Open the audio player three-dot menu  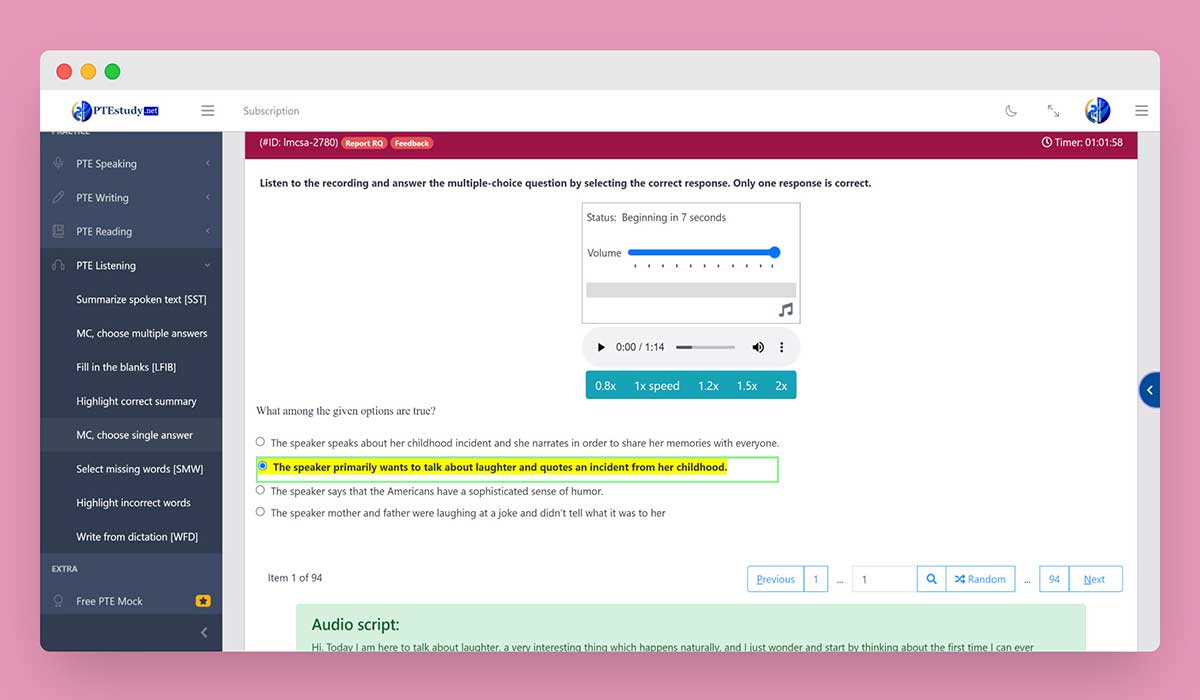pos(782,347)
